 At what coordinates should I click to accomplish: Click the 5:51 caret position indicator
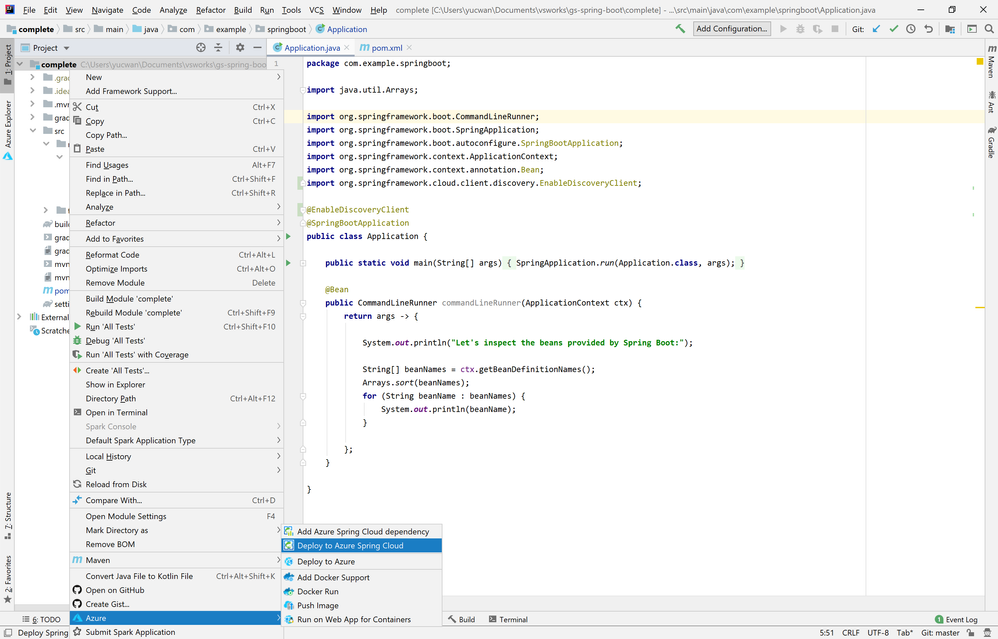coord(826,633)
